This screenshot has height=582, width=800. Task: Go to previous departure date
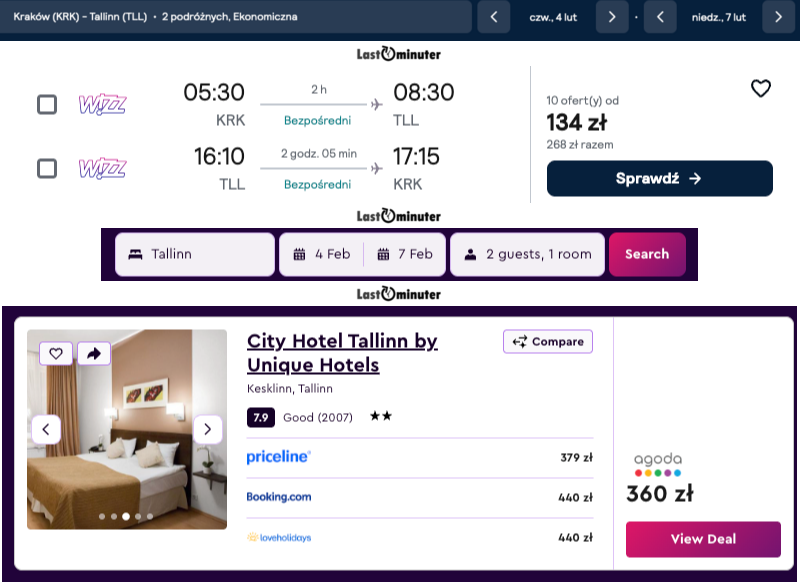coord(493,17)
